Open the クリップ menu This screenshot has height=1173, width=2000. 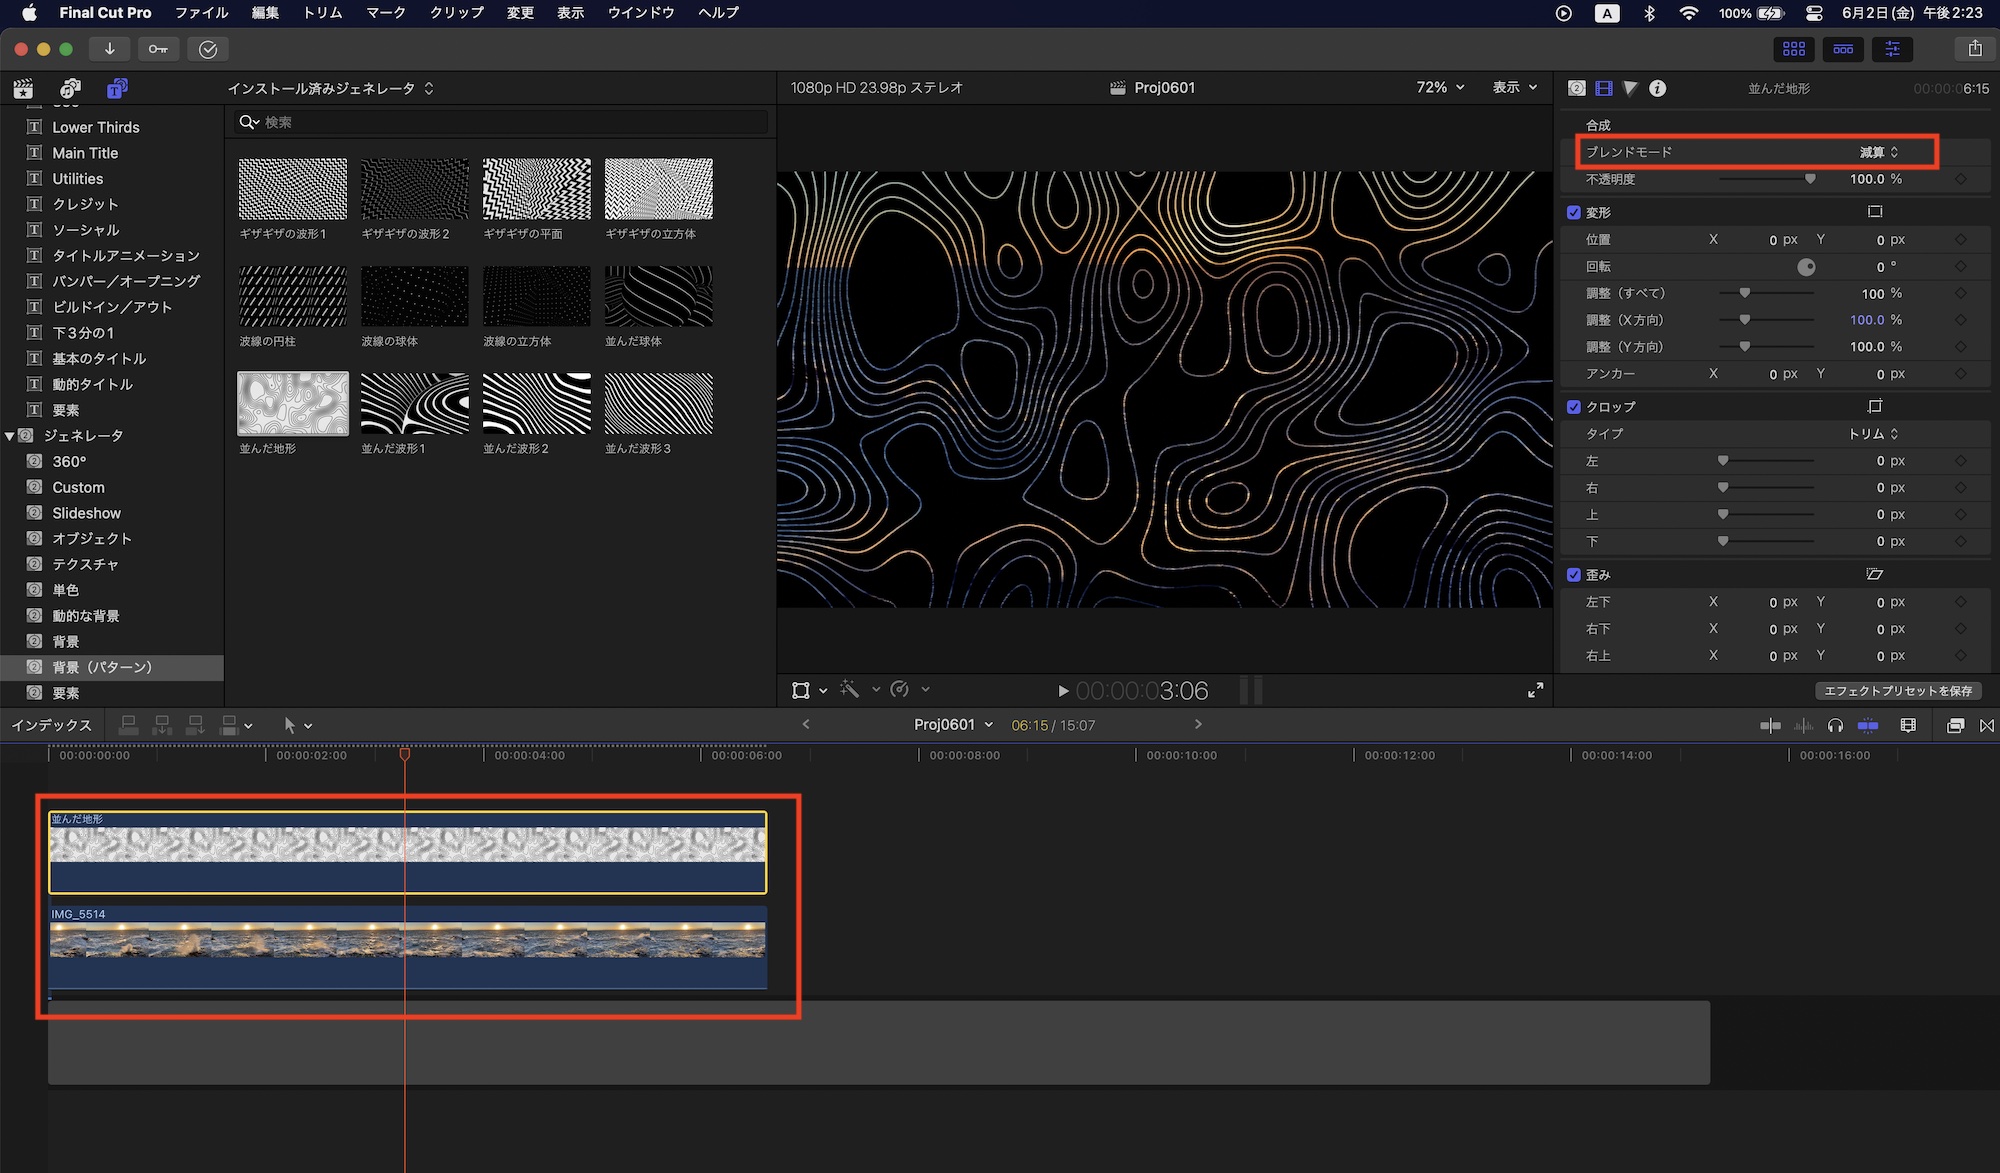coord(456,13)
